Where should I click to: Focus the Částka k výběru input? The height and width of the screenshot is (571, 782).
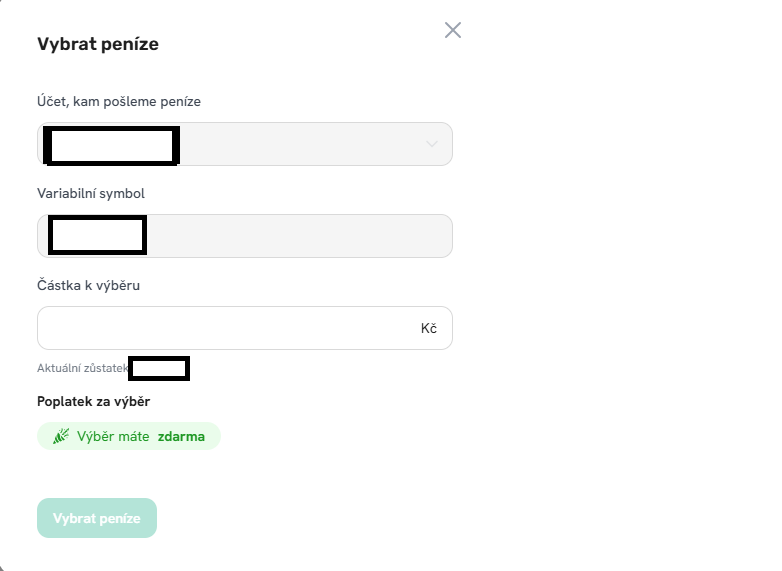[x=225, y=328]
